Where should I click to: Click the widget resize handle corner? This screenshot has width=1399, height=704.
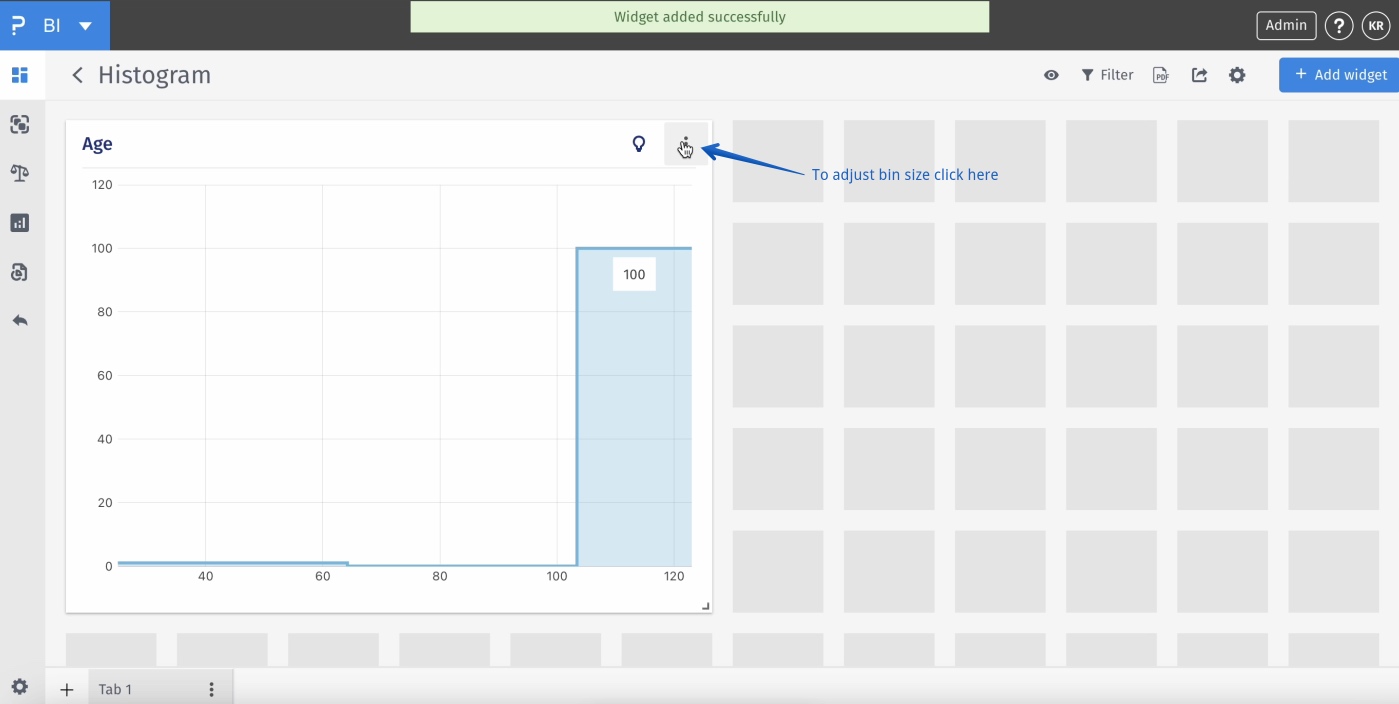click(705, 606)
